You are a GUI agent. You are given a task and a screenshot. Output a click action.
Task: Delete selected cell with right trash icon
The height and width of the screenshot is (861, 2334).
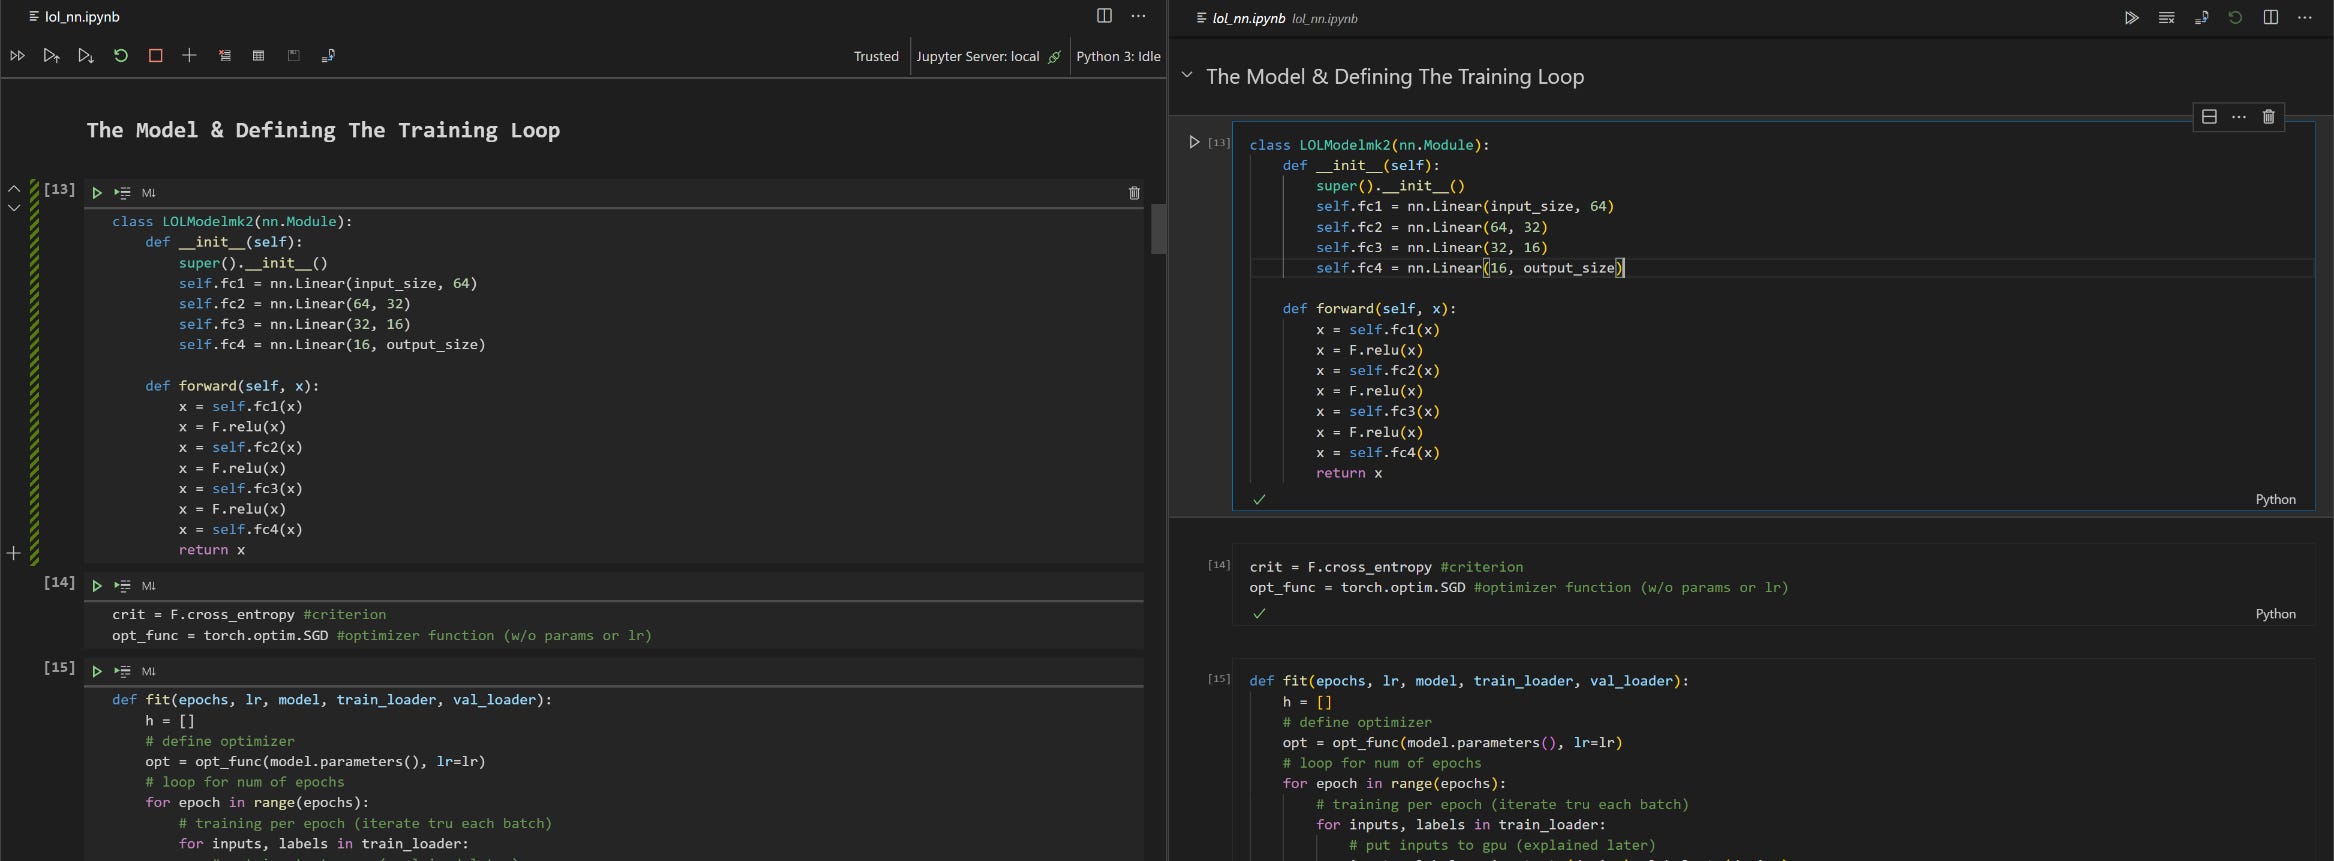(2269, 117)
